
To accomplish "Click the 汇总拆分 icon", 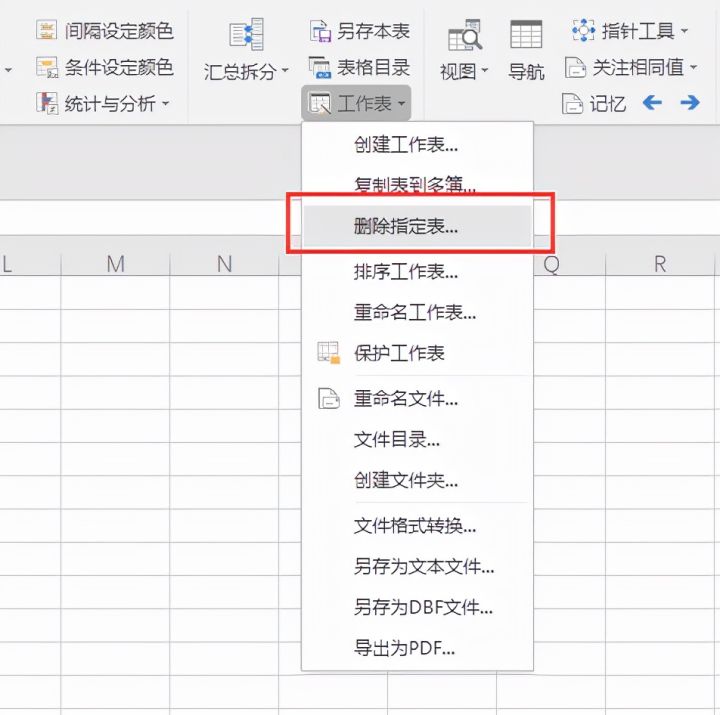I will (247, 34).
